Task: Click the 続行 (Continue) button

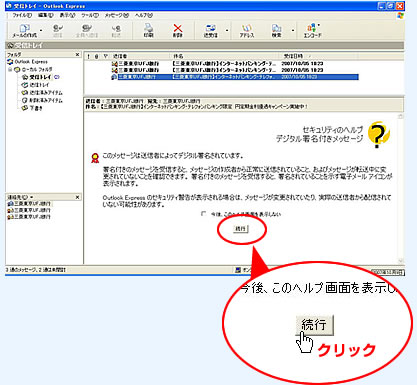Action: tap(241, 229)
